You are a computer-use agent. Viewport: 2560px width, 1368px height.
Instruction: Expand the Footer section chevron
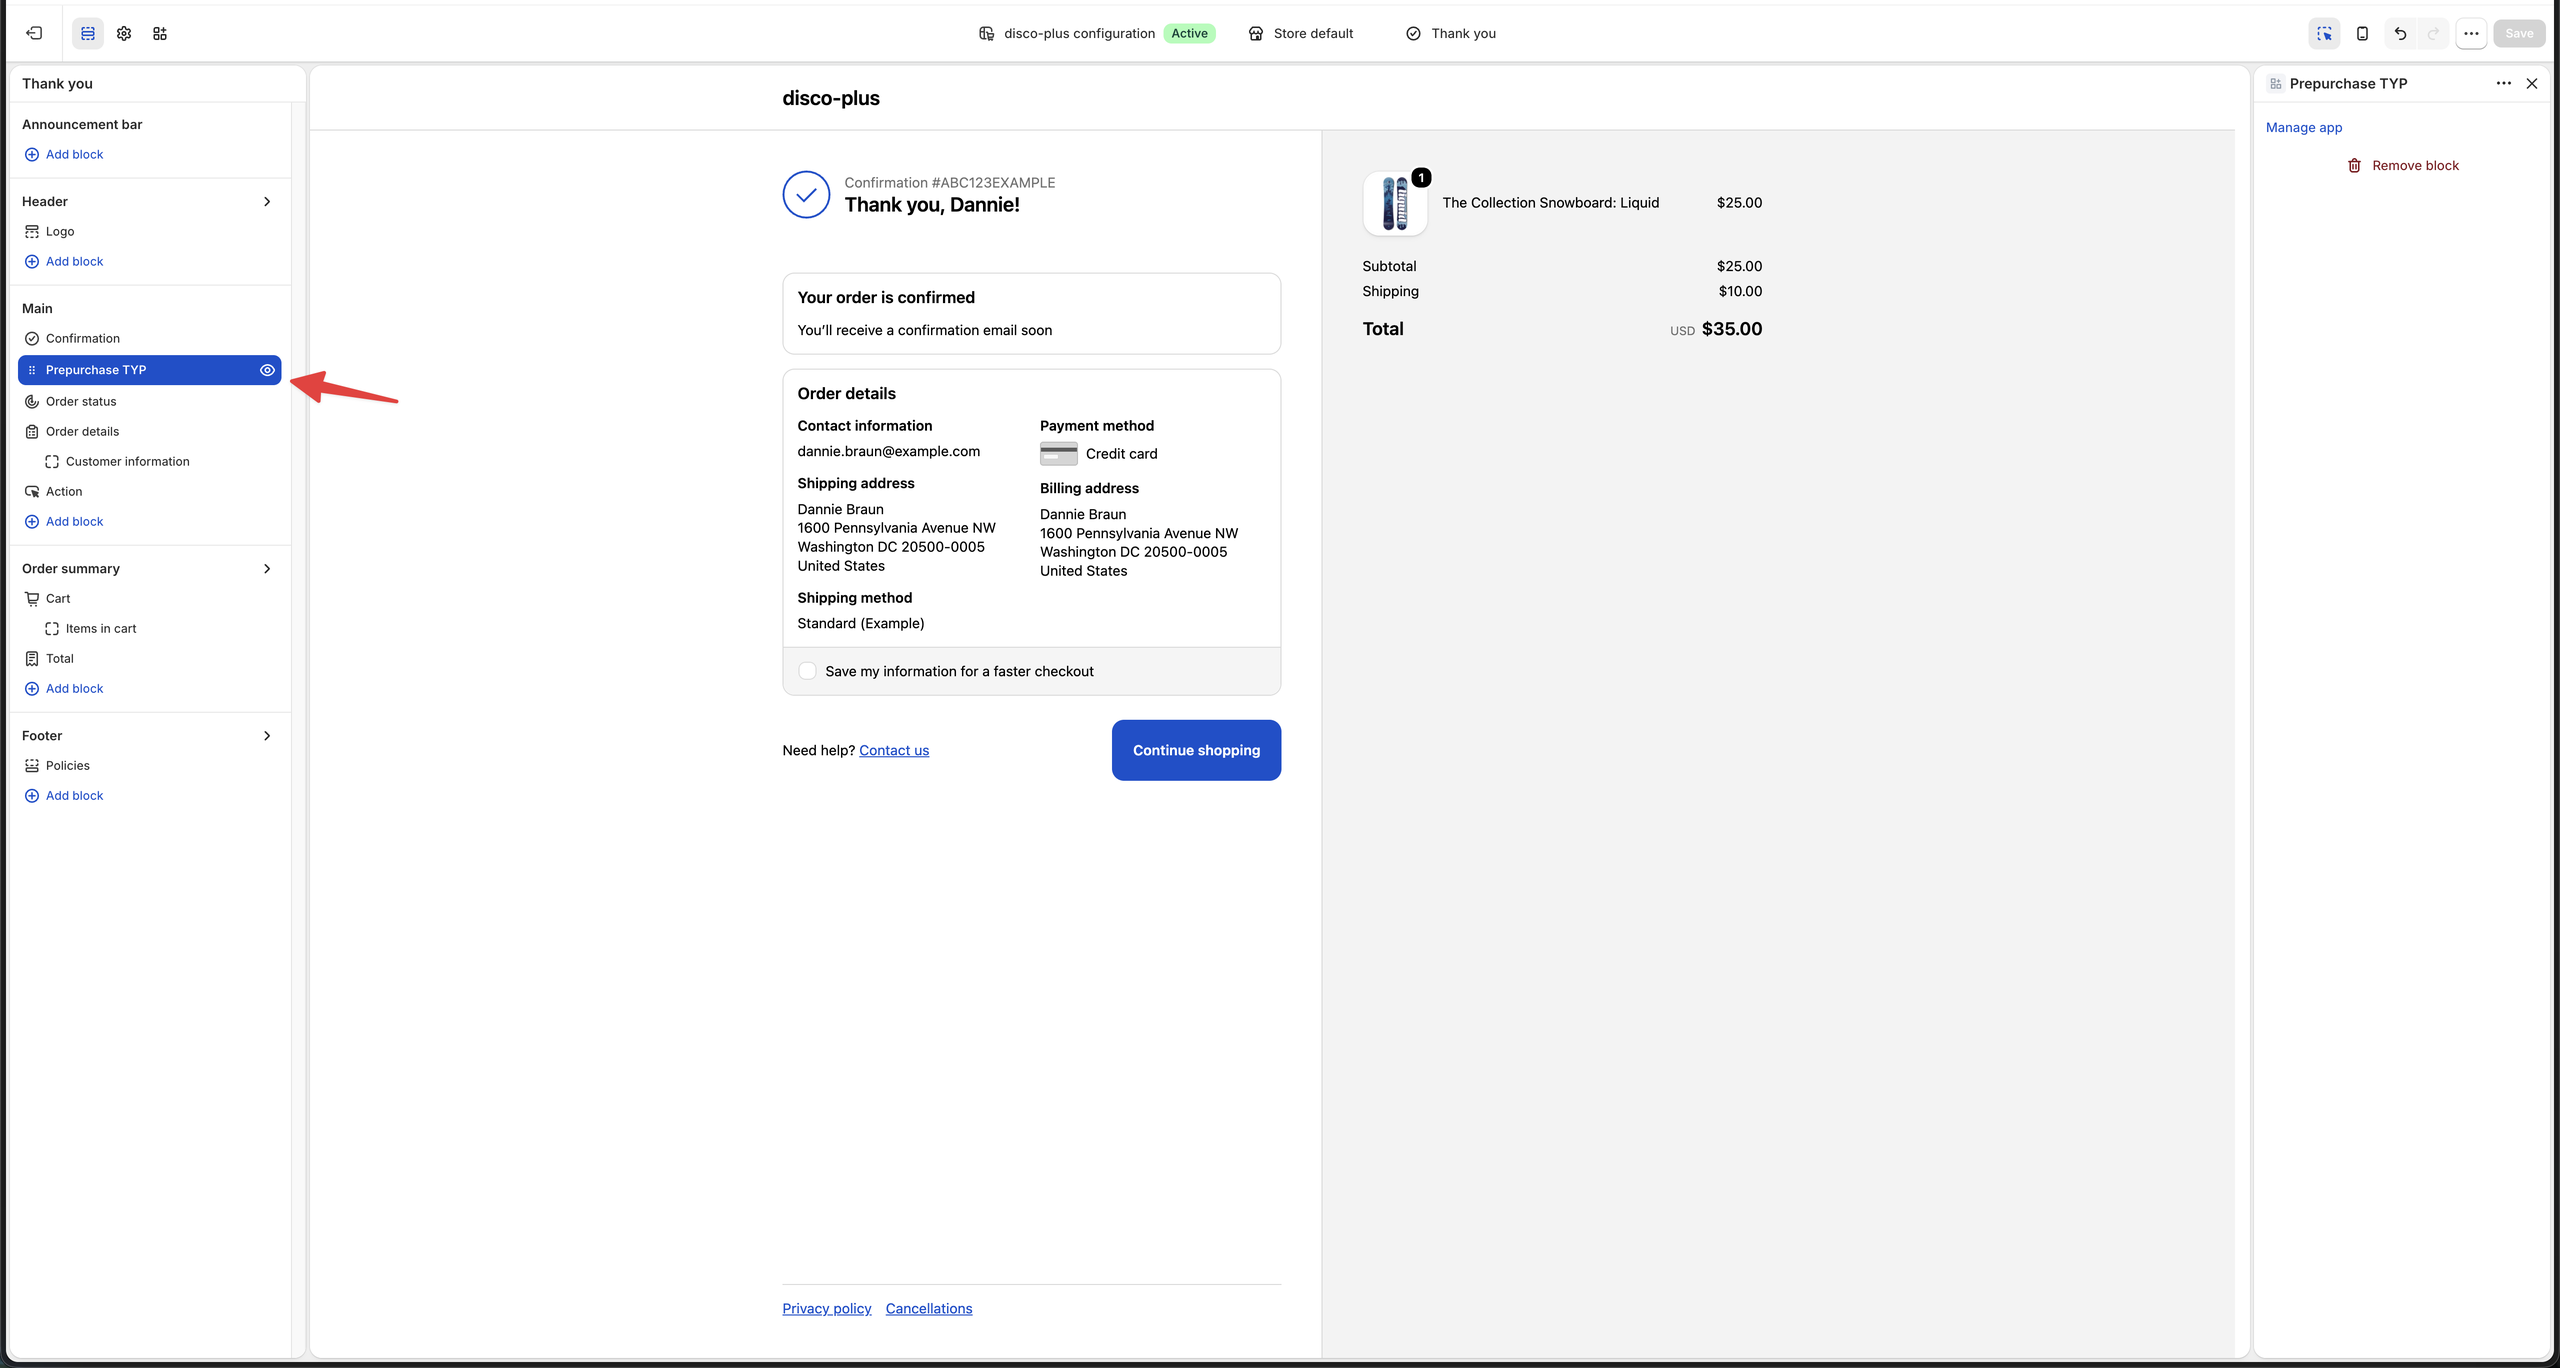267,735
